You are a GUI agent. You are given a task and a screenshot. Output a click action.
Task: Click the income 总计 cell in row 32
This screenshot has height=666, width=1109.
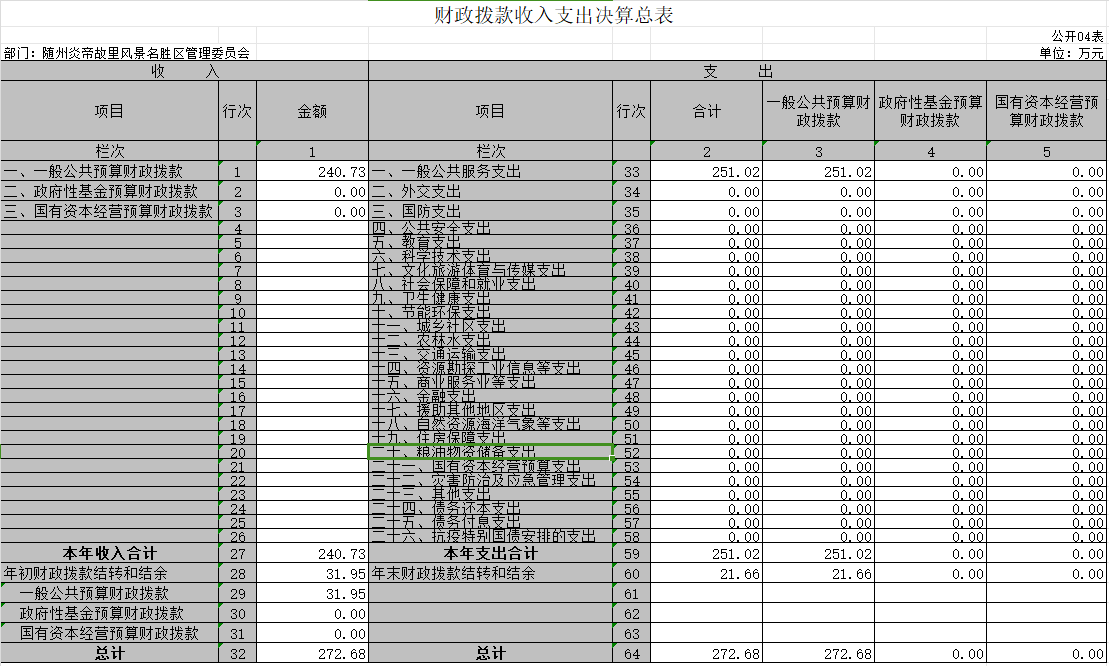(x=110, y=653)
